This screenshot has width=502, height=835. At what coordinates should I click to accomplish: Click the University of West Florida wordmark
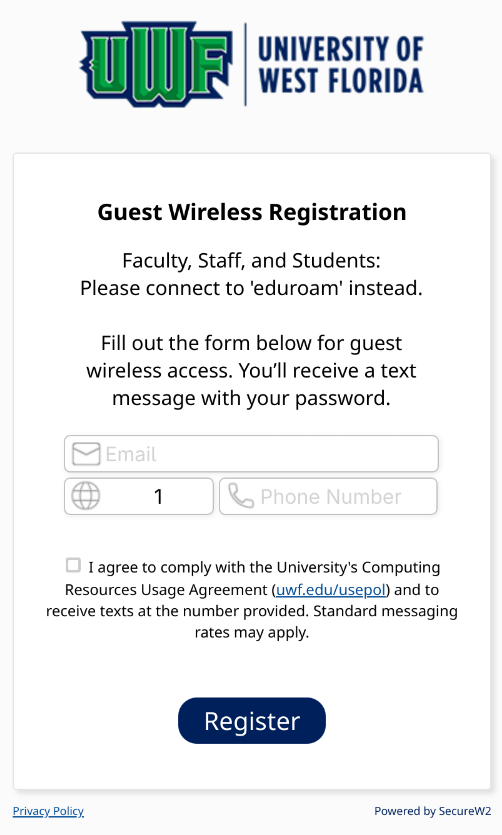[x=341, y=64]
